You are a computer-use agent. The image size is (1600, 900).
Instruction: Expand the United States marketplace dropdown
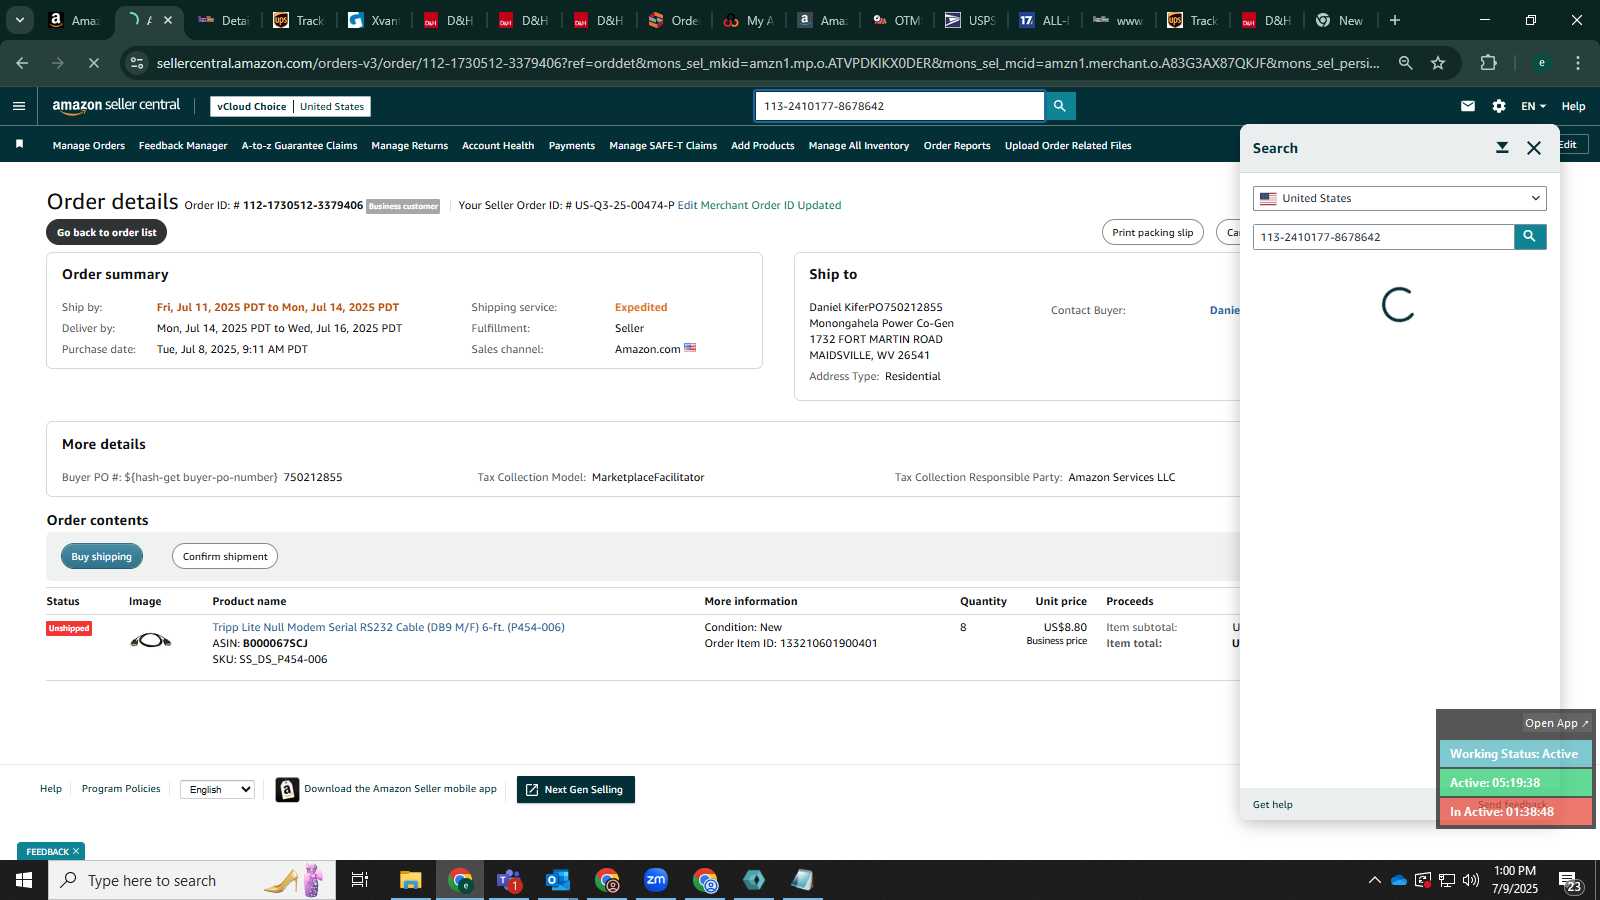point(1399,198)
